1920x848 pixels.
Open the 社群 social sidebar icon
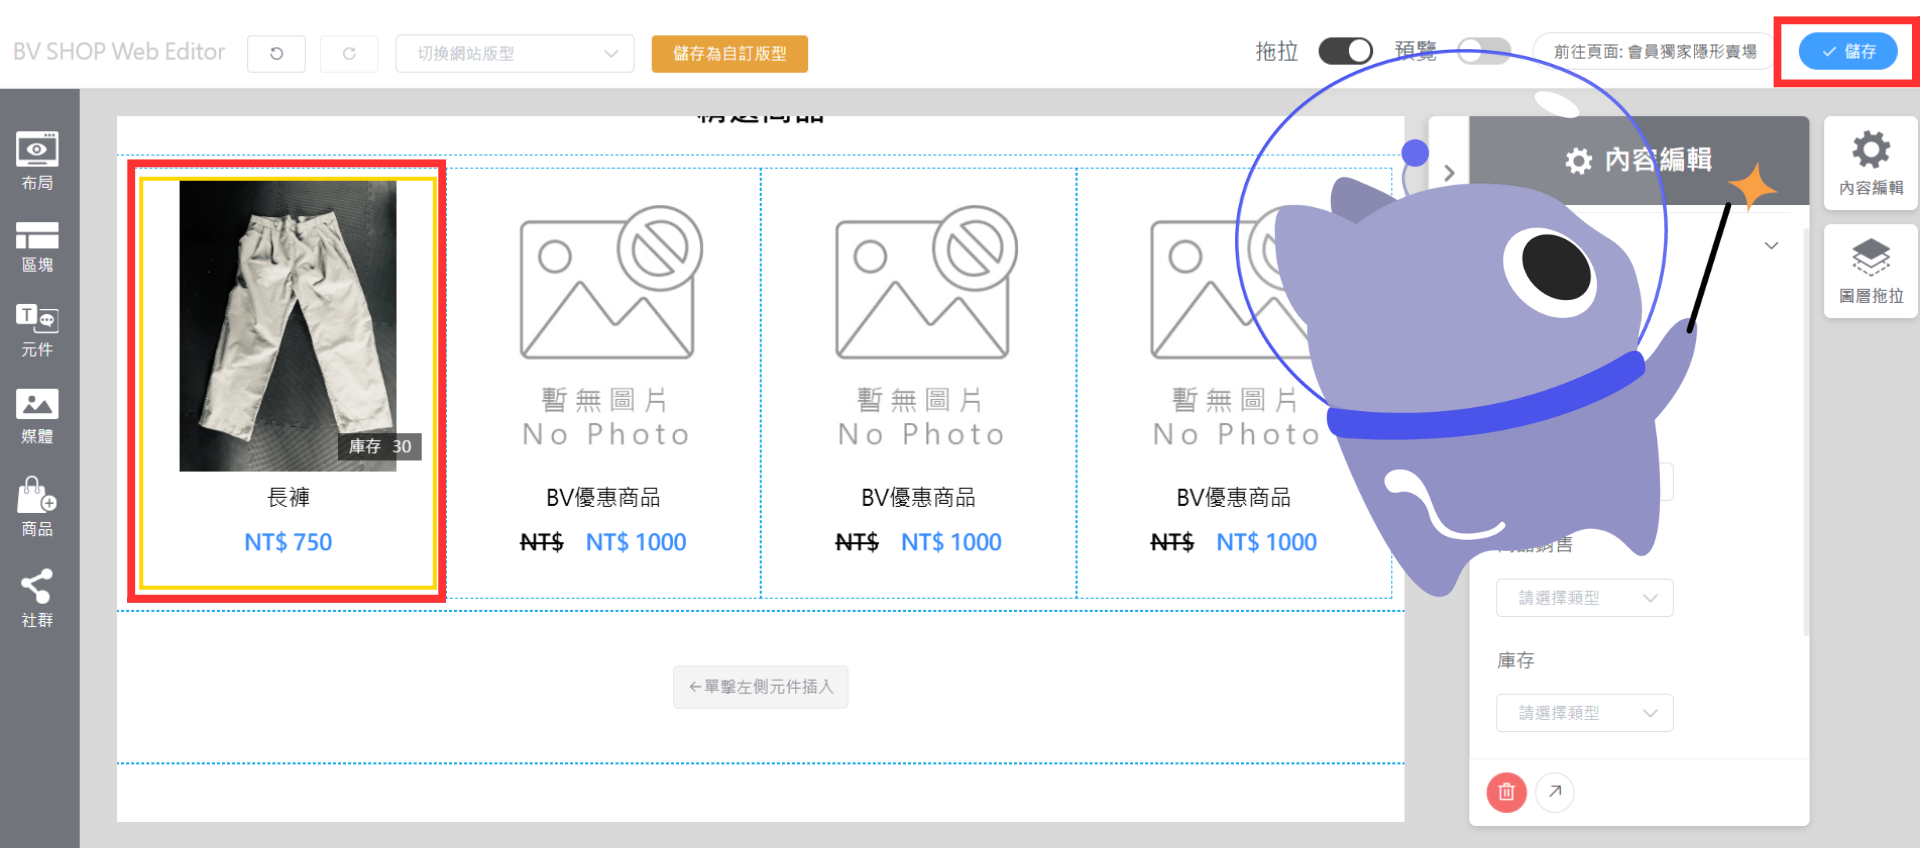click(37, 598)
